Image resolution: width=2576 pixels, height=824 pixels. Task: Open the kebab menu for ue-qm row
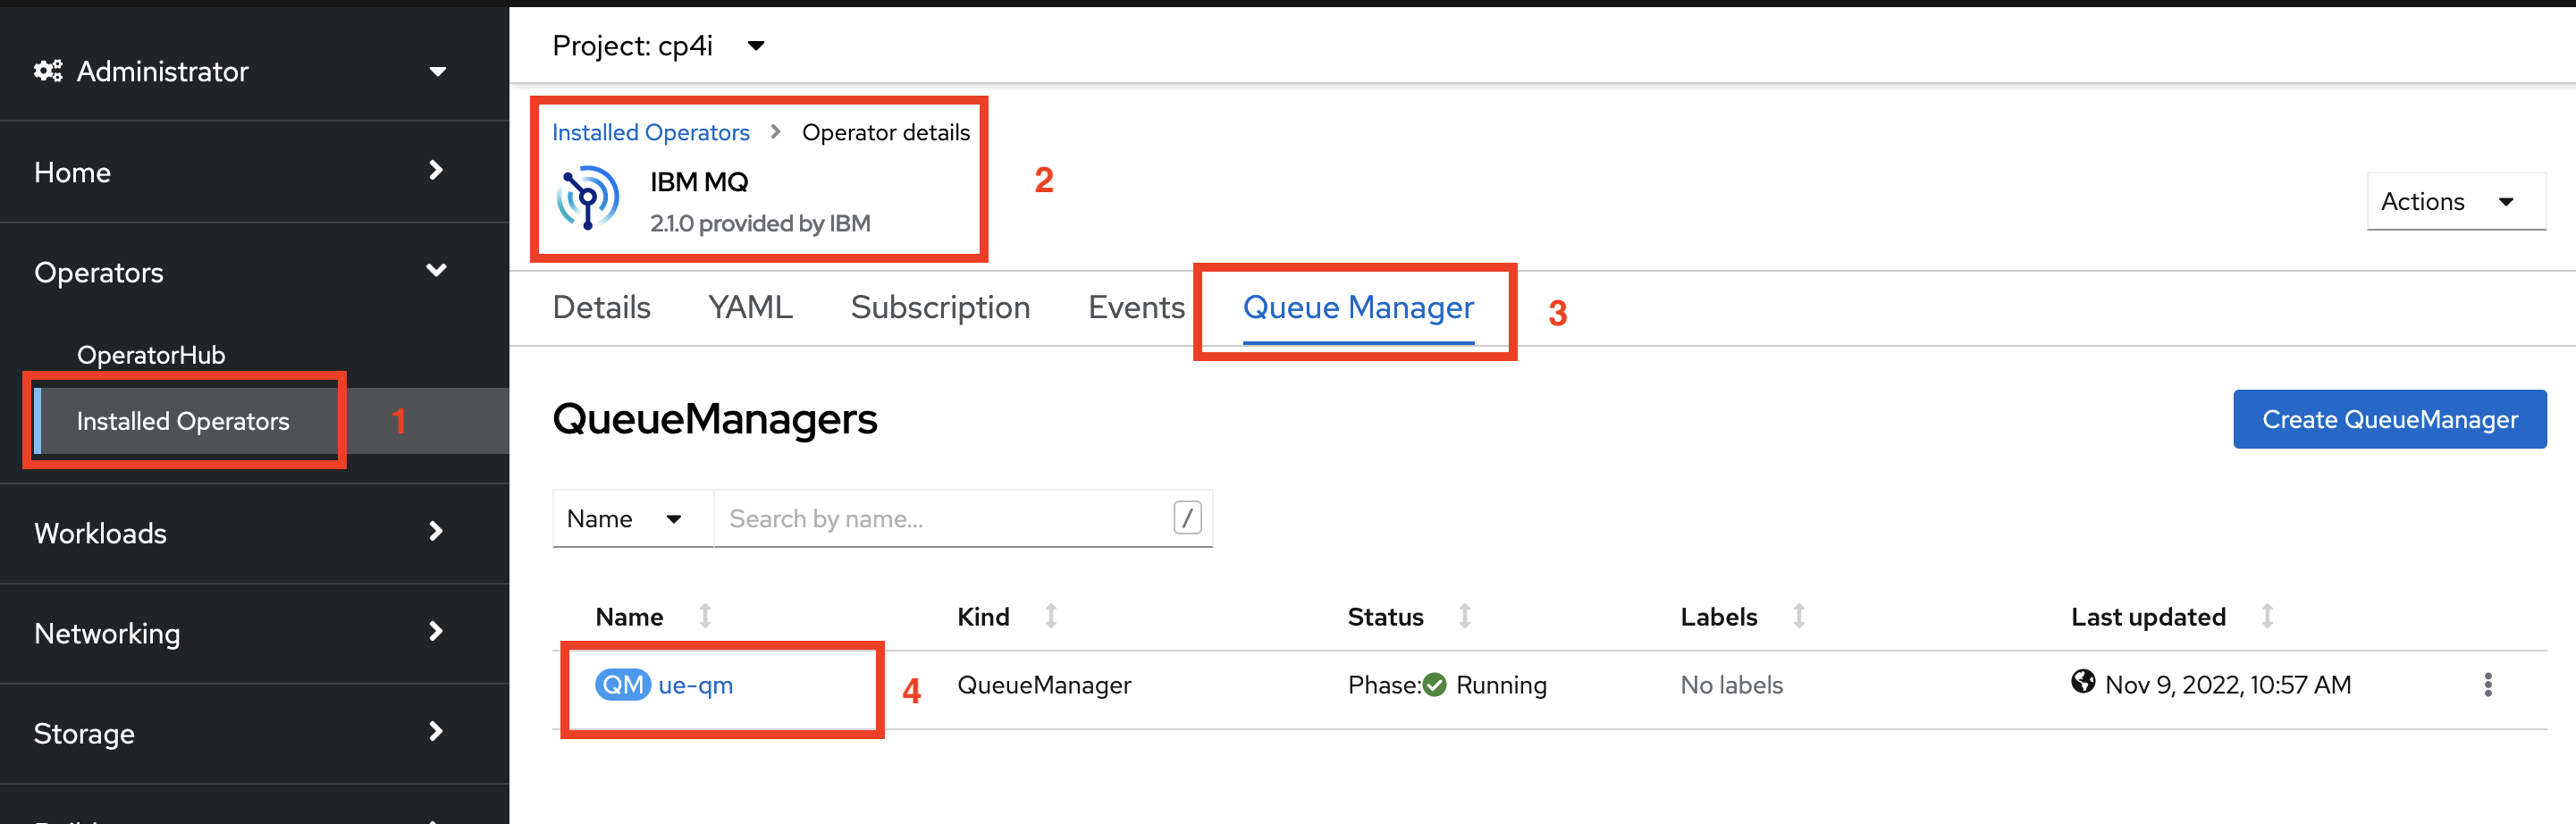click(2488, 685)
